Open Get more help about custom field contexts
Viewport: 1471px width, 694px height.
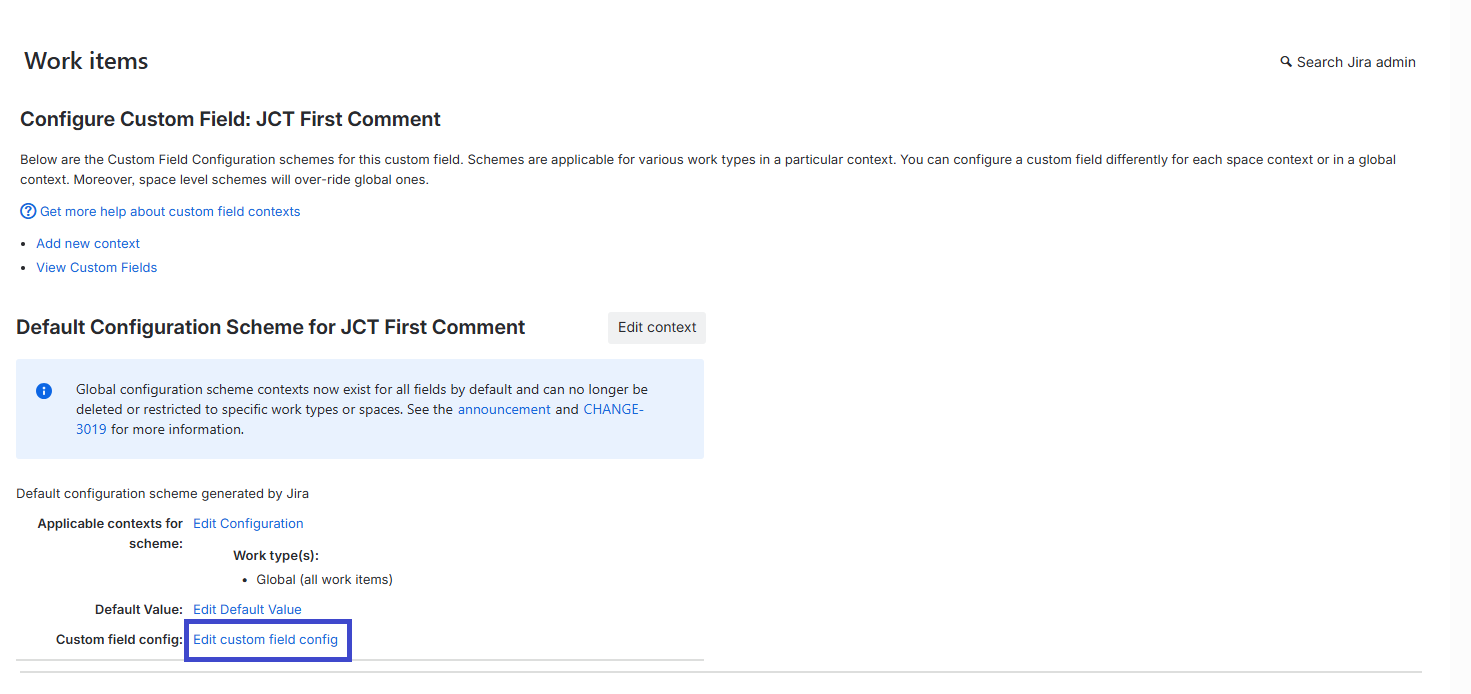[170, 211]
